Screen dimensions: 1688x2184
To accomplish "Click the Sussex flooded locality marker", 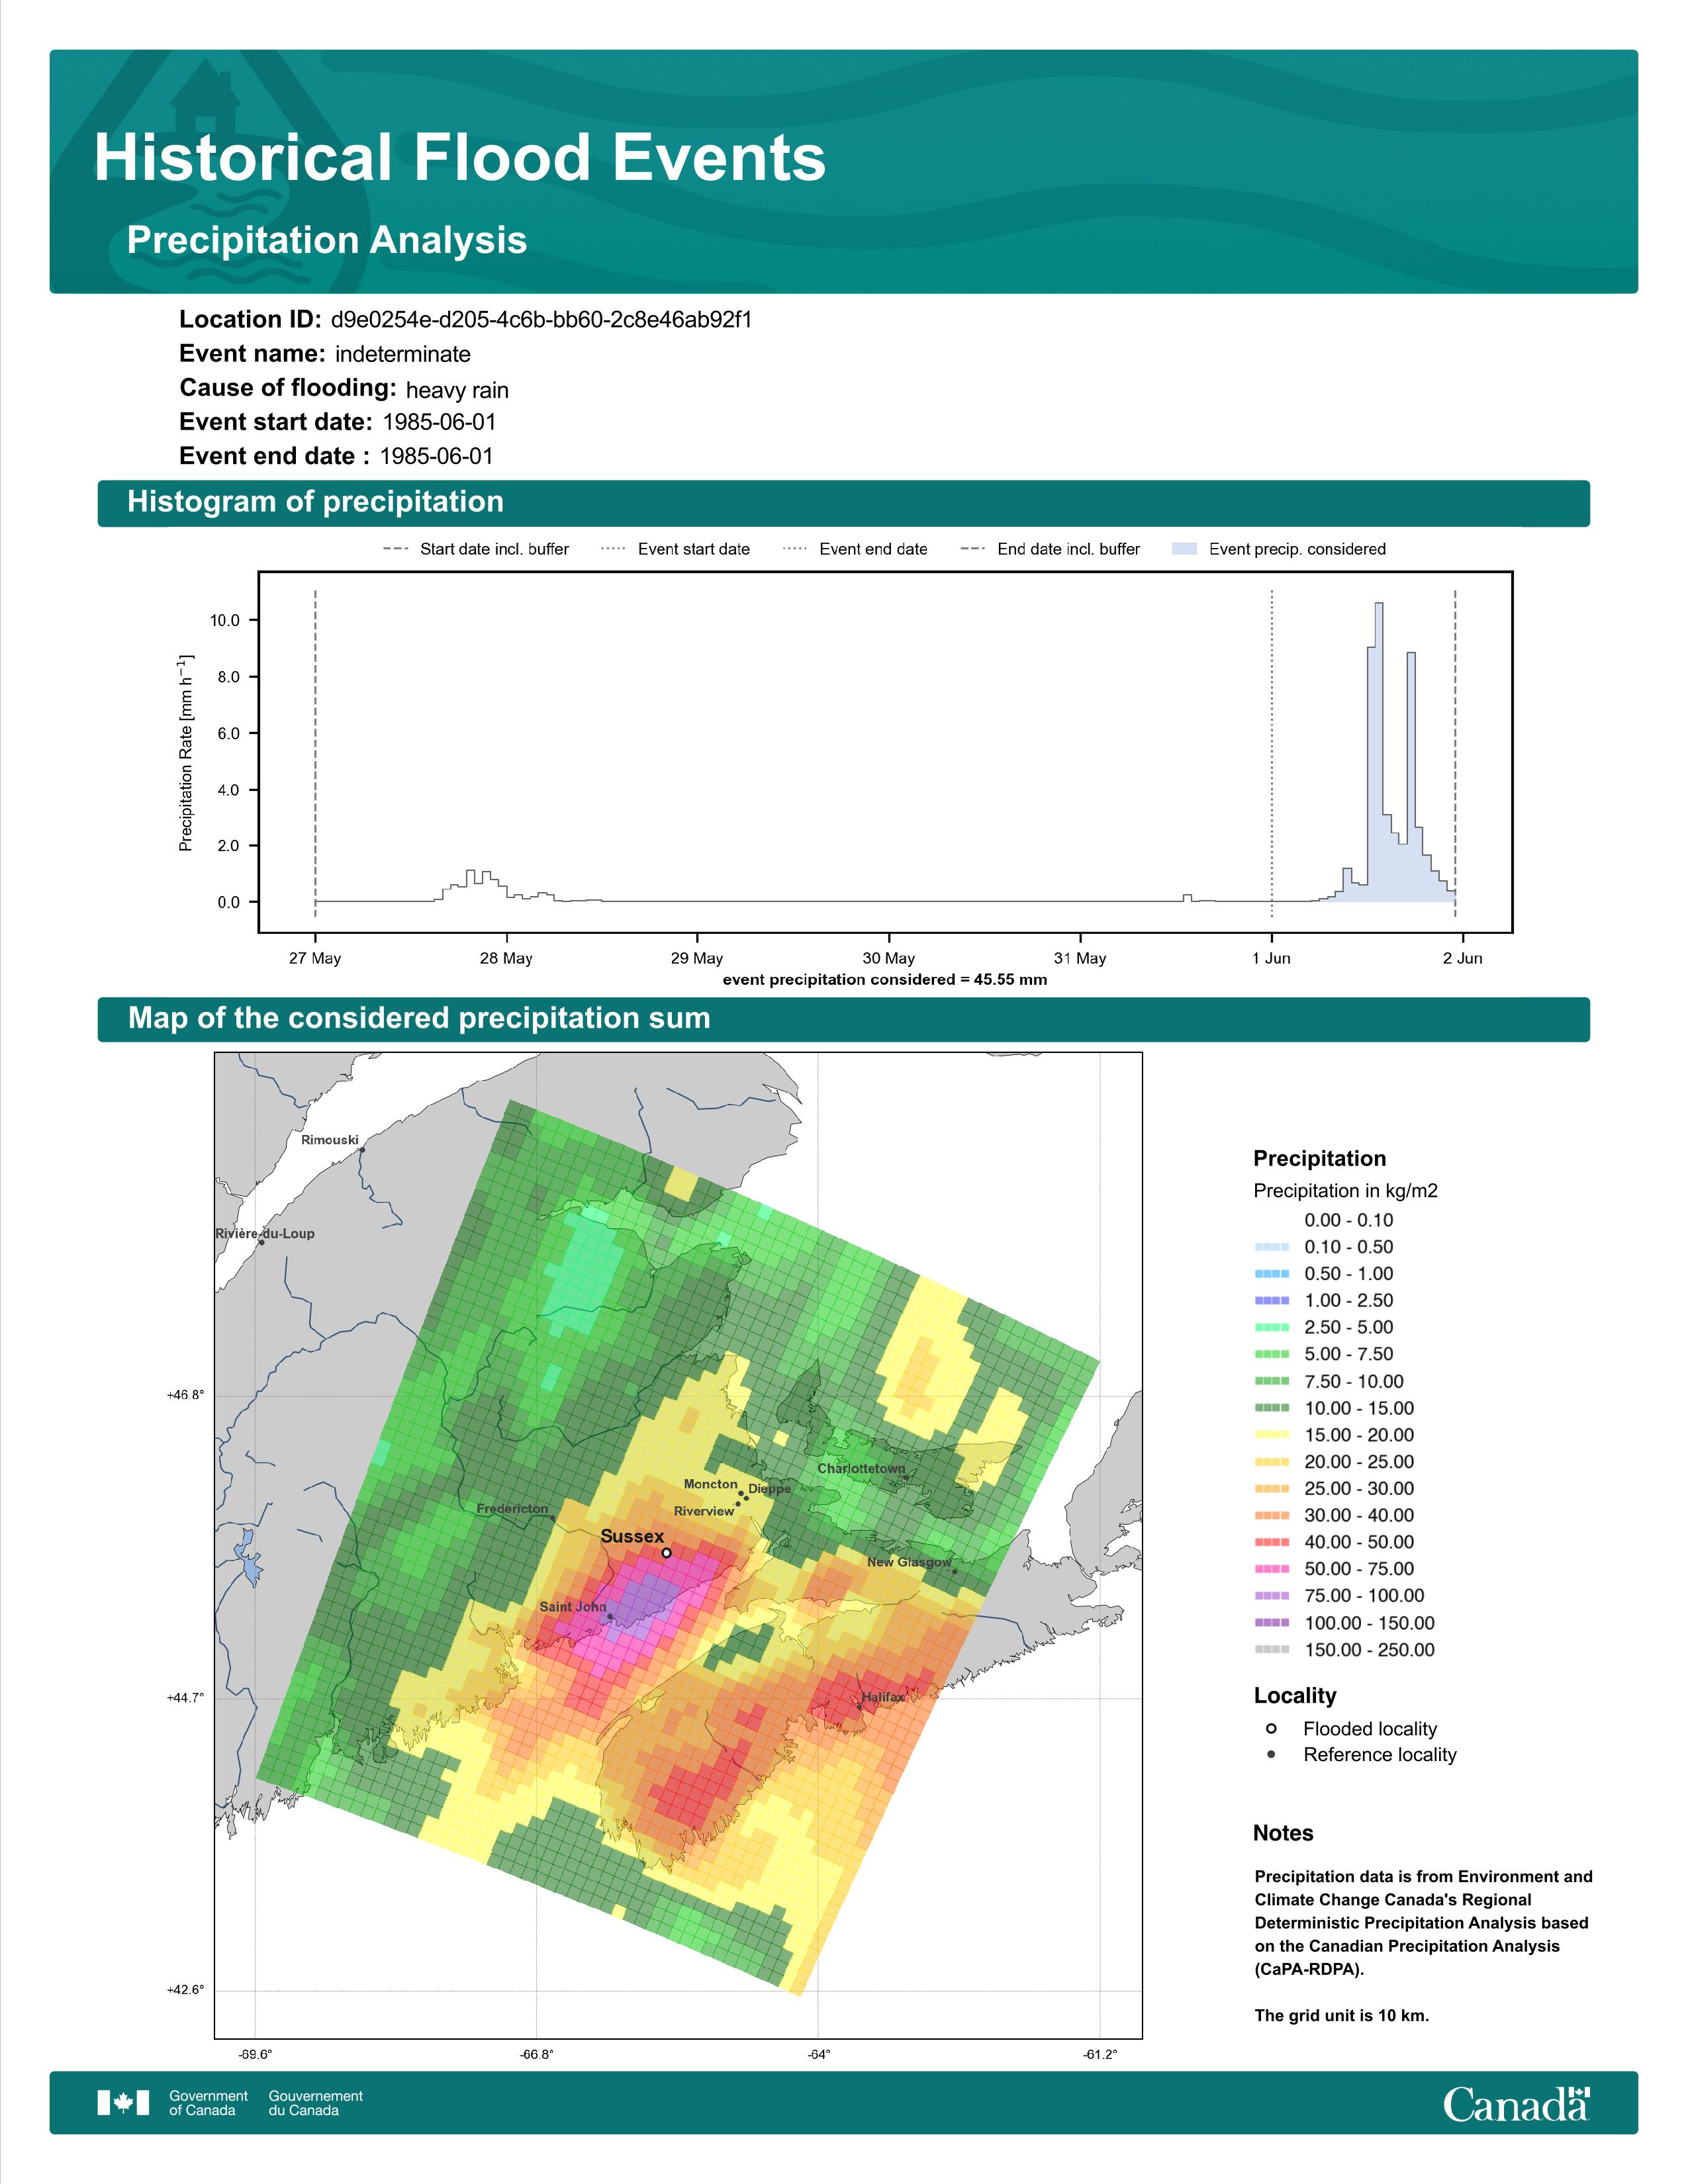I will (667, 1553).
